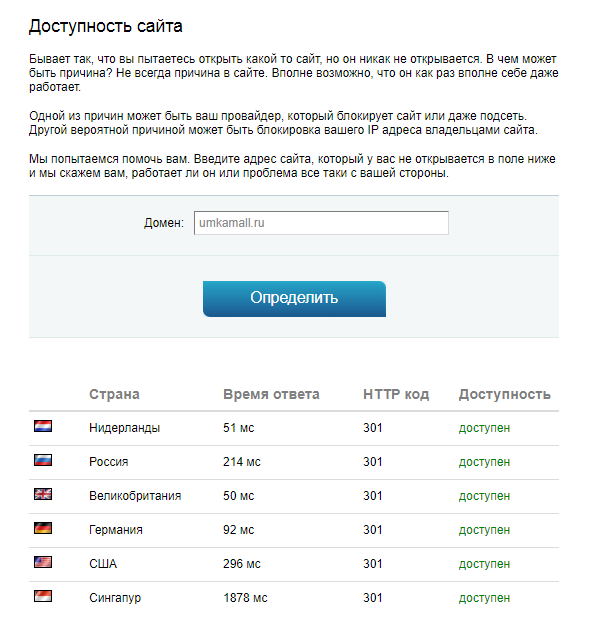Screen dimensions: 594x626
Task: Click the Доступность сайта page heading
Action: point(106,26)
